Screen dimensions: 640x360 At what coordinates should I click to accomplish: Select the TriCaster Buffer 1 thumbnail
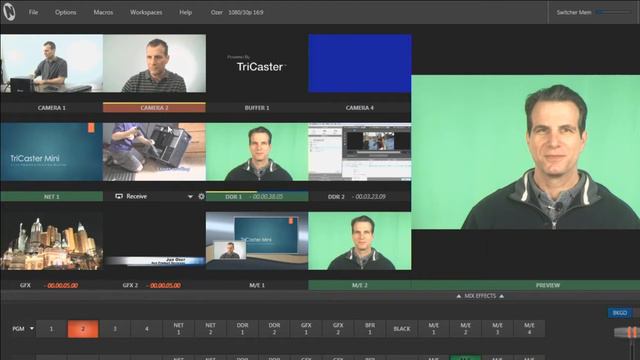click(257, 63)
